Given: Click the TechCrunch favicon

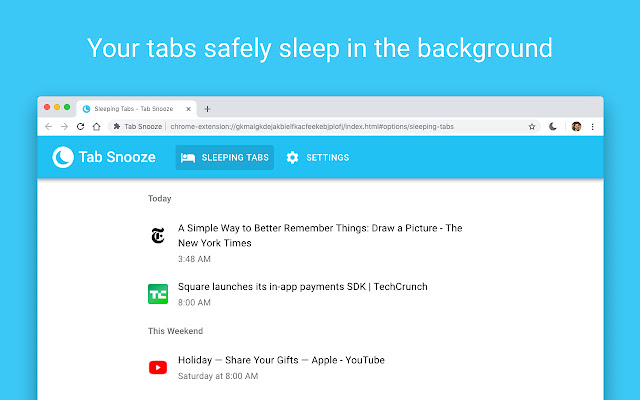Looking at the screenshot, I should [x=157, y=293].
